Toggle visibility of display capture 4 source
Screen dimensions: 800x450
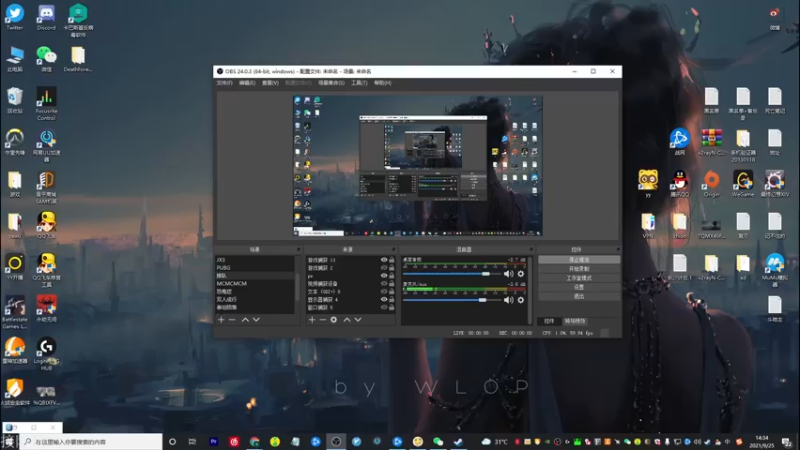coord(384,299)
